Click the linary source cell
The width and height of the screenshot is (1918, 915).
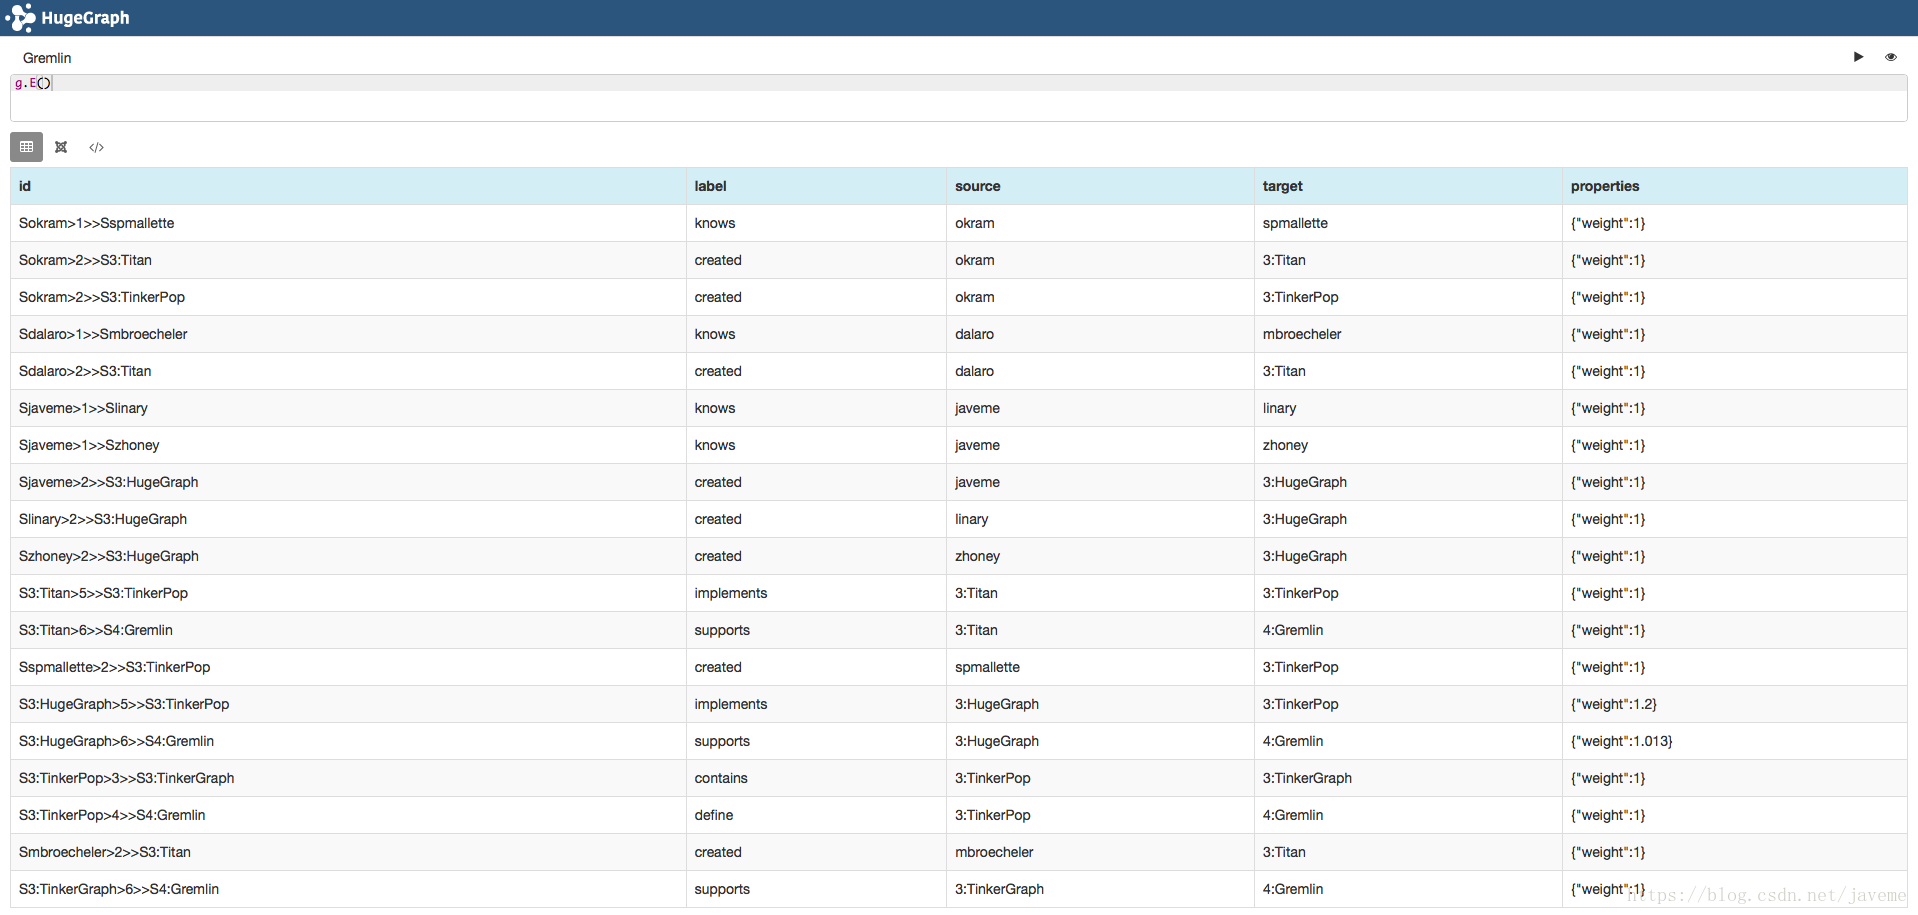tap(1100, 519)
